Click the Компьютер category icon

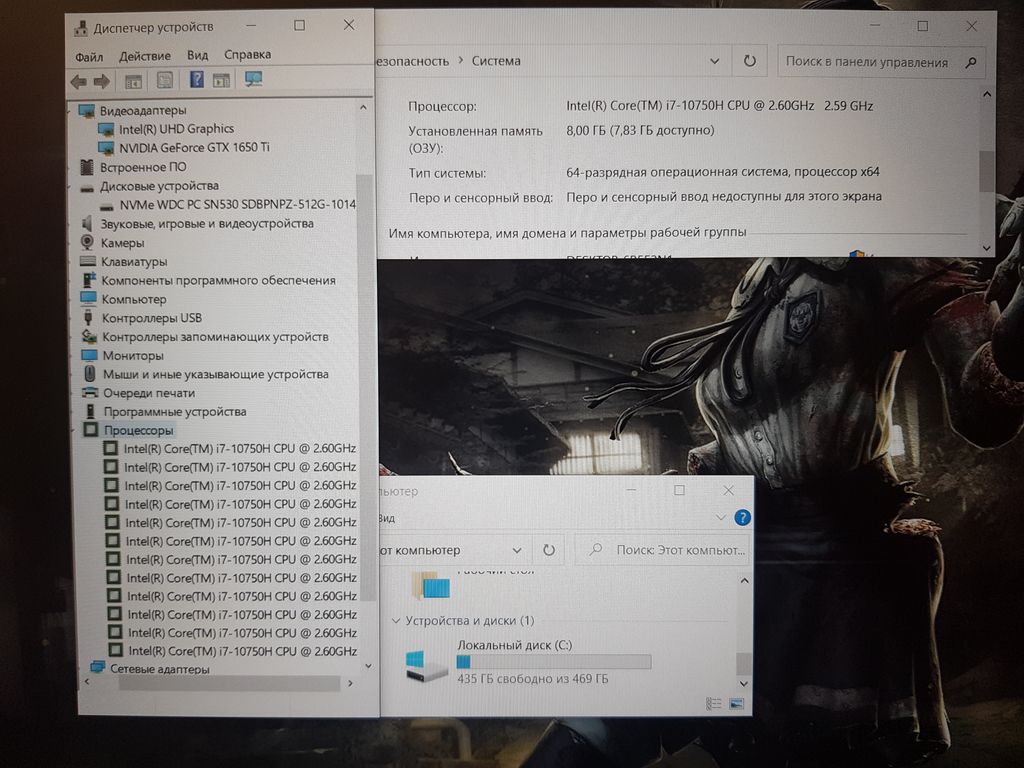(x=88, y=298)
